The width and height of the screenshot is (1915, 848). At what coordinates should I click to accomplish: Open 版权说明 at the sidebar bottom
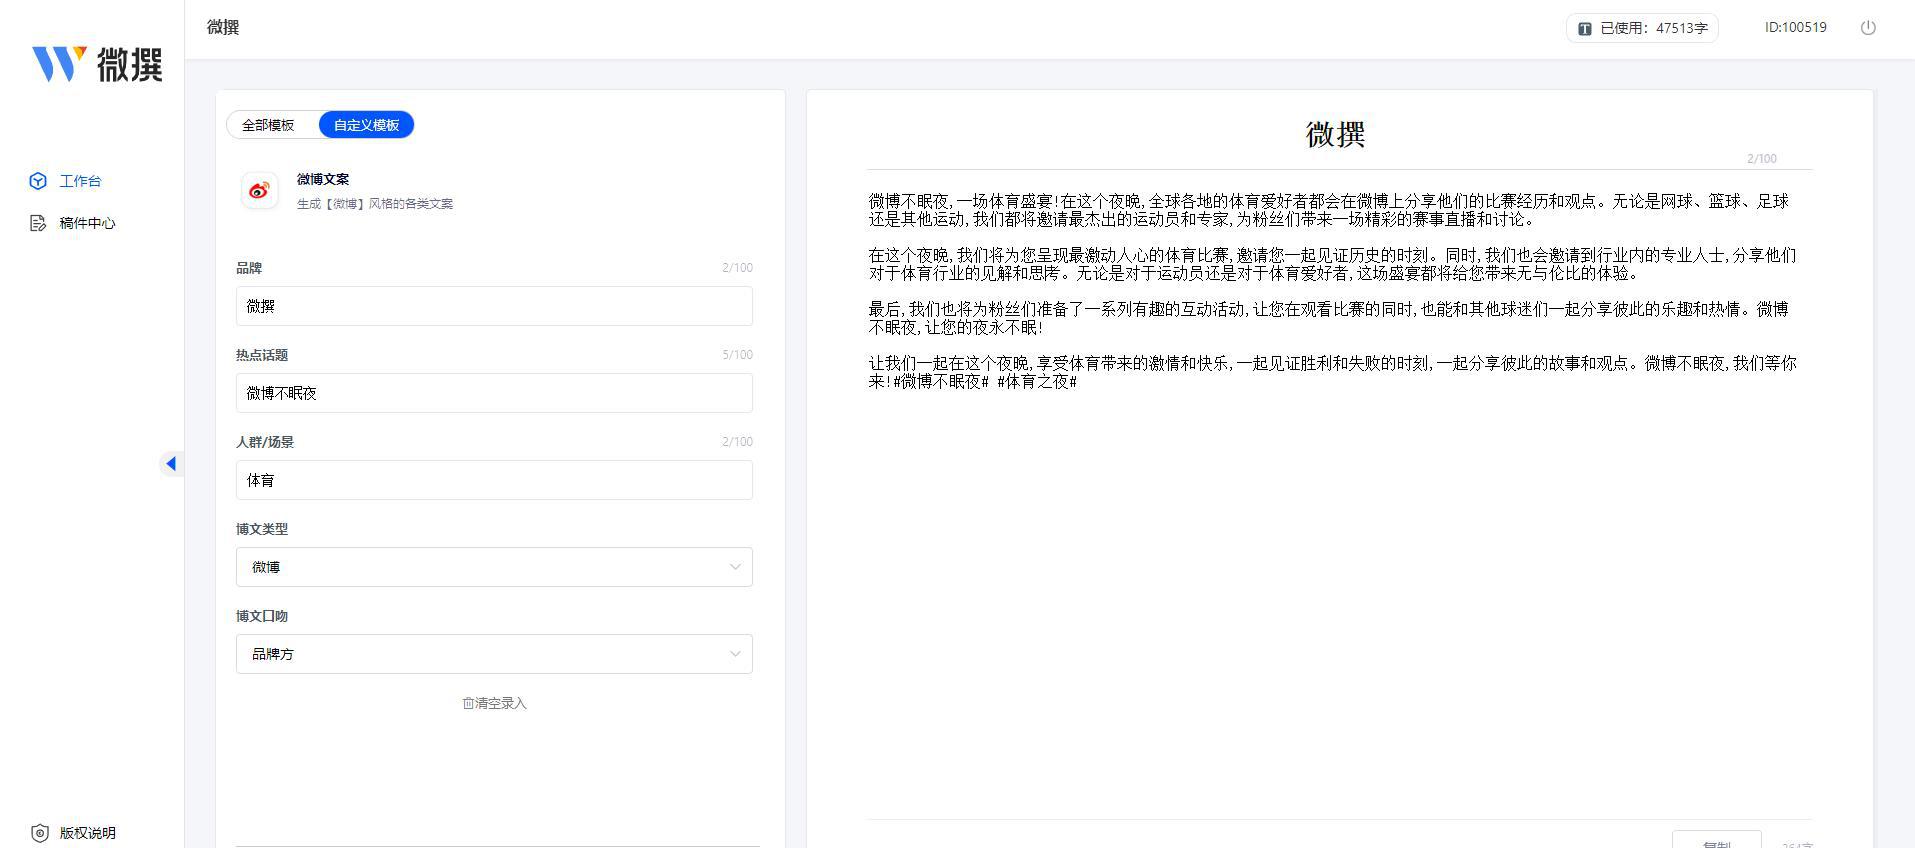click(x=87, y=833)
